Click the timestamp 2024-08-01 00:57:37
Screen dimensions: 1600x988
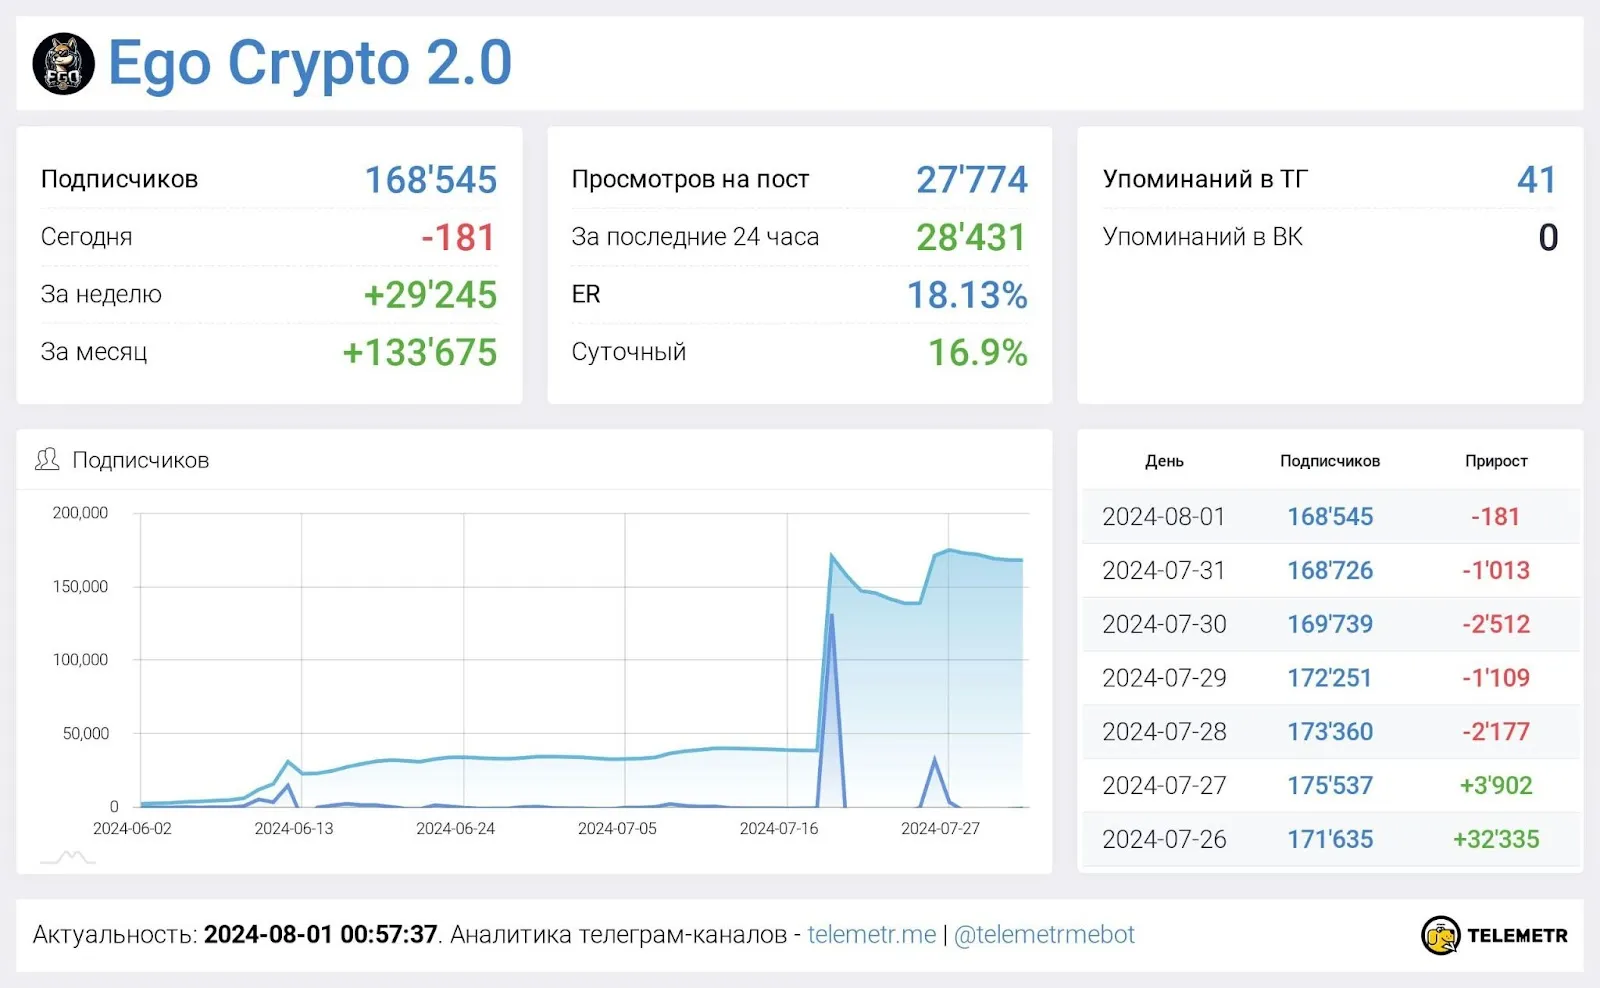point(320,934)
